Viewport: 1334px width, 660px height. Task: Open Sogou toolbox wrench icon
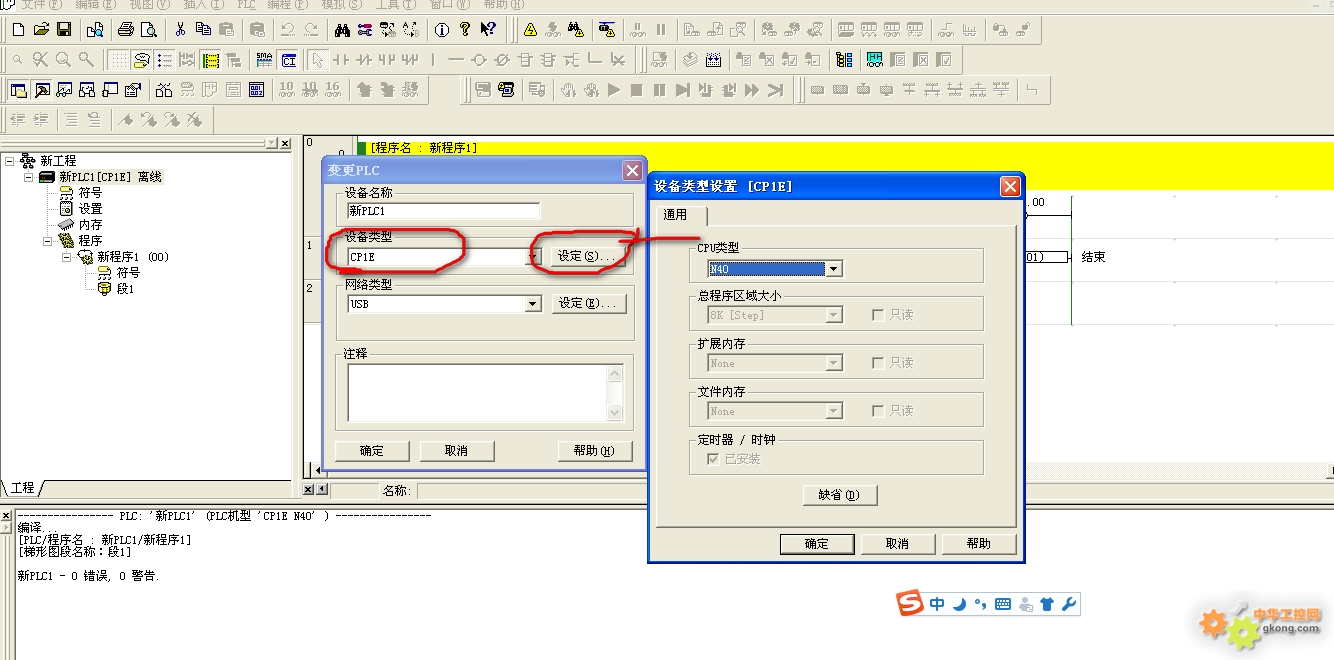[1068, 604]
